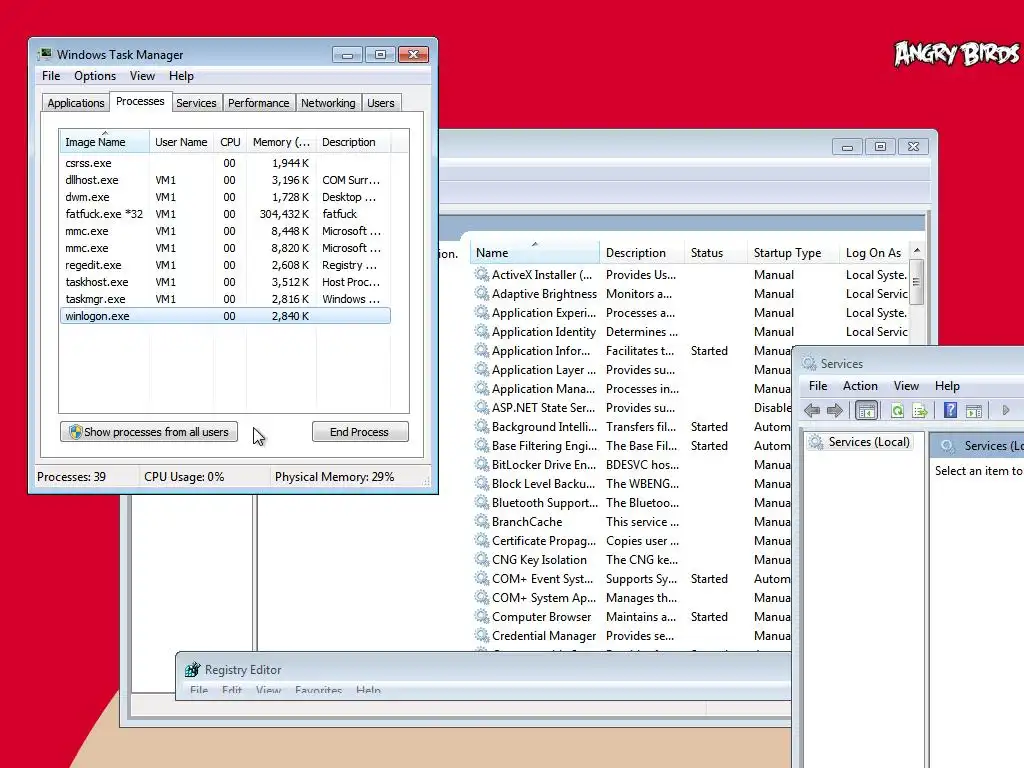
Task: Select the regedit.exe process row
Action: pos(225,265)
